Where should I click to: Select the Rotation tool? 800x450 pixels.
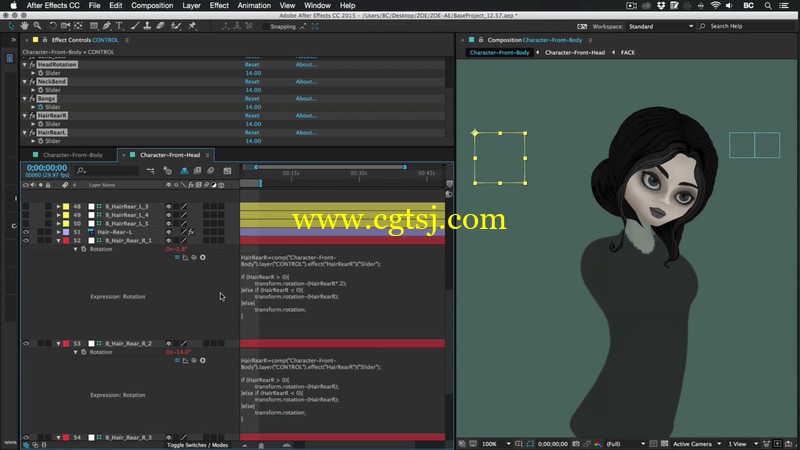53,26
